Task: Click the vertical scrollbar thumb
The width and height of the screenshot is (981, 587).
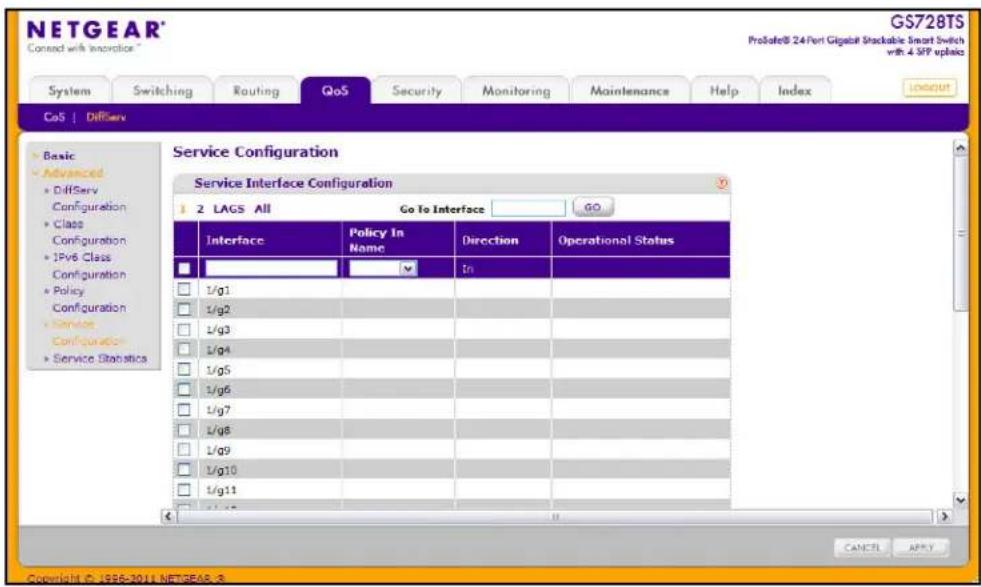Action: point(960,233)
